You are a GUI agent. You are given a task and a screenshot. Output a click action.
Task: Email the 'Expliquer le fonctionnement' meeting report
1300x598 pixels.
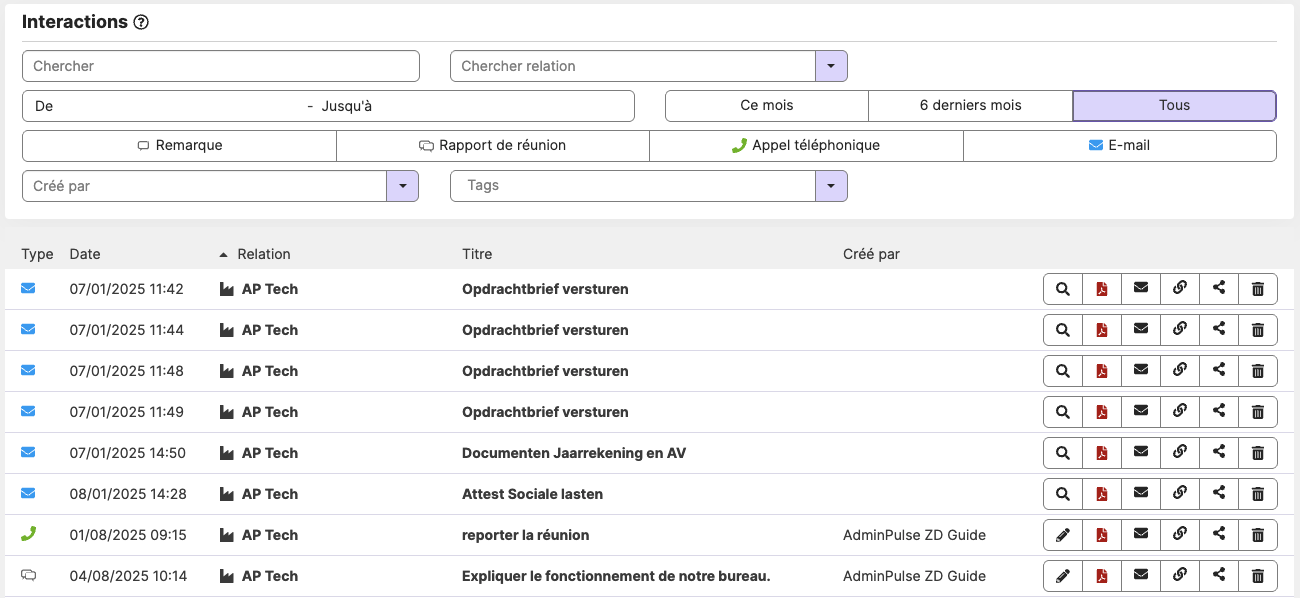1141,576
